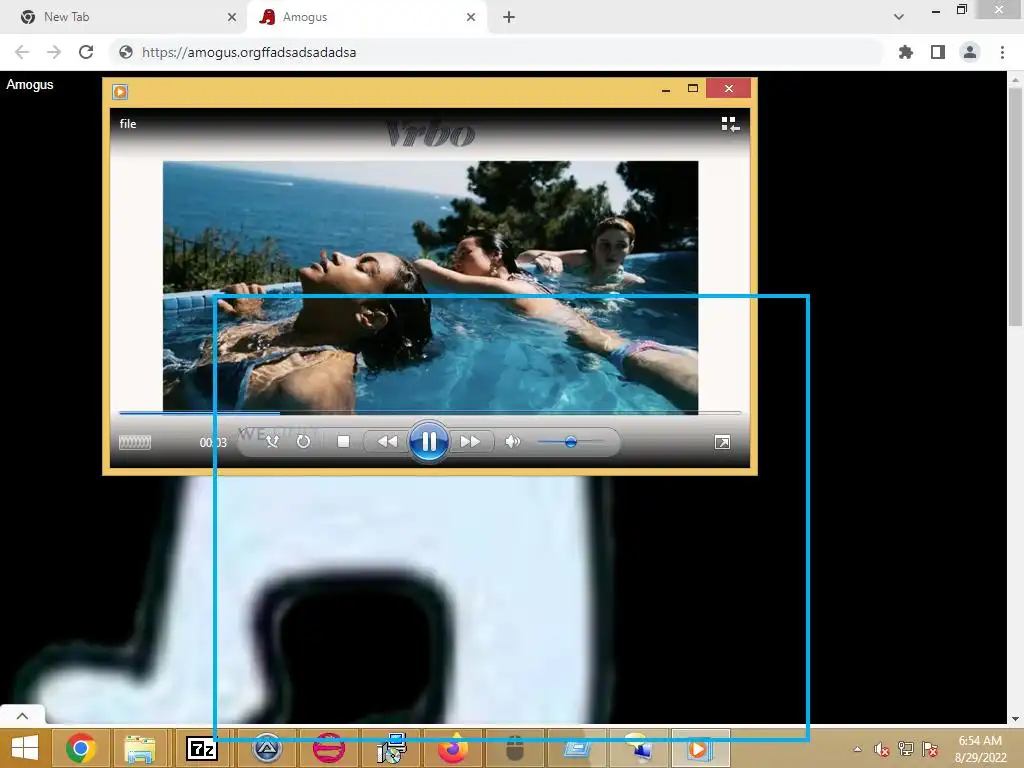Click the video seek progress bar
The height and width of the screenshot is (768, 1024).
430,413
